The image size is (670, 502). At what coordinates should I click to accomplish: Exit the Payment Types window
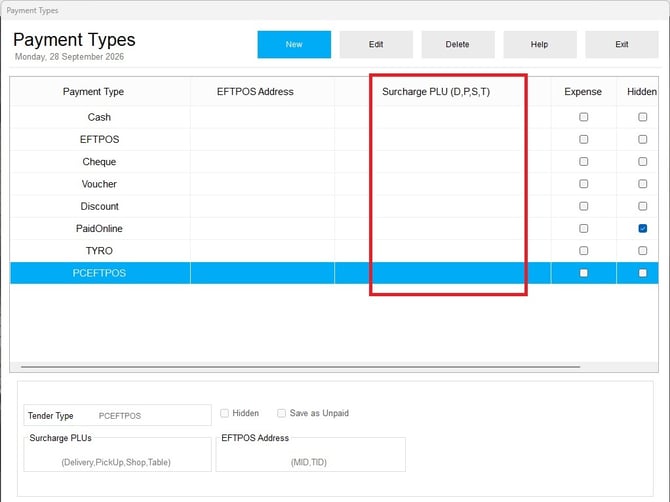622,44
